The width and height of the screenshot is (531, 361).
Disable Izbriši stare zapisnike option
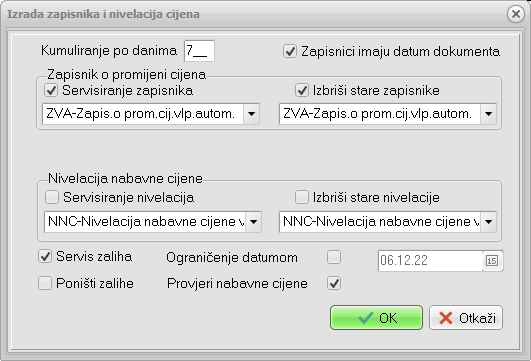[302, 90]
